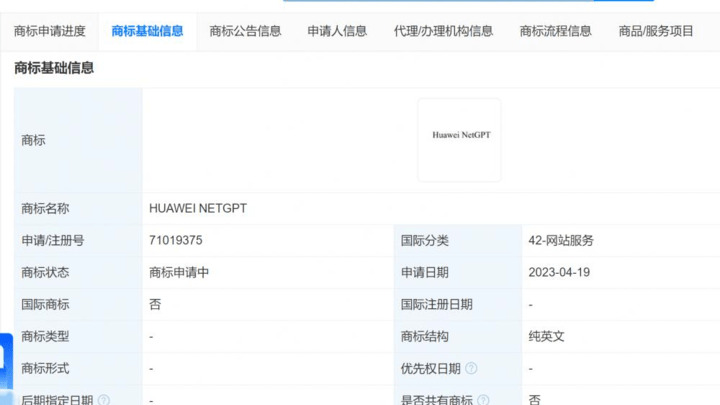
Task: Click the help icon beside 优先权日期
Action: coord(471,368)
